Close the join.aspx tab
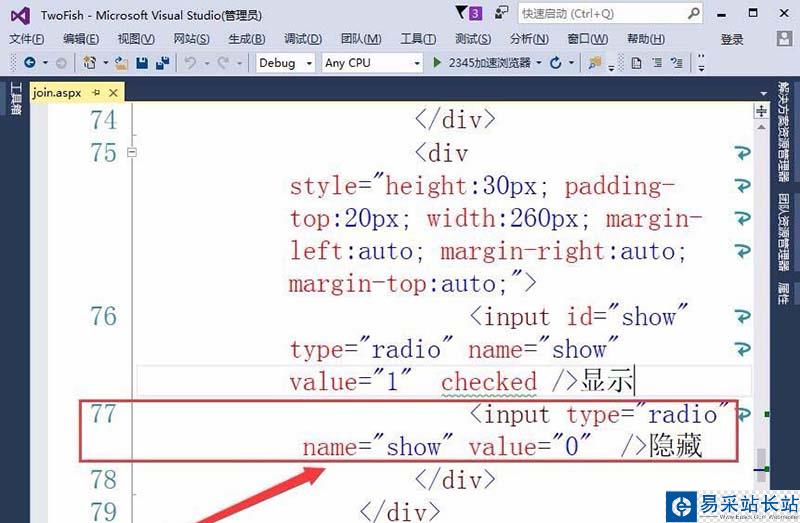The height and width of the screenshot is (523, 800). click(113, 92)
